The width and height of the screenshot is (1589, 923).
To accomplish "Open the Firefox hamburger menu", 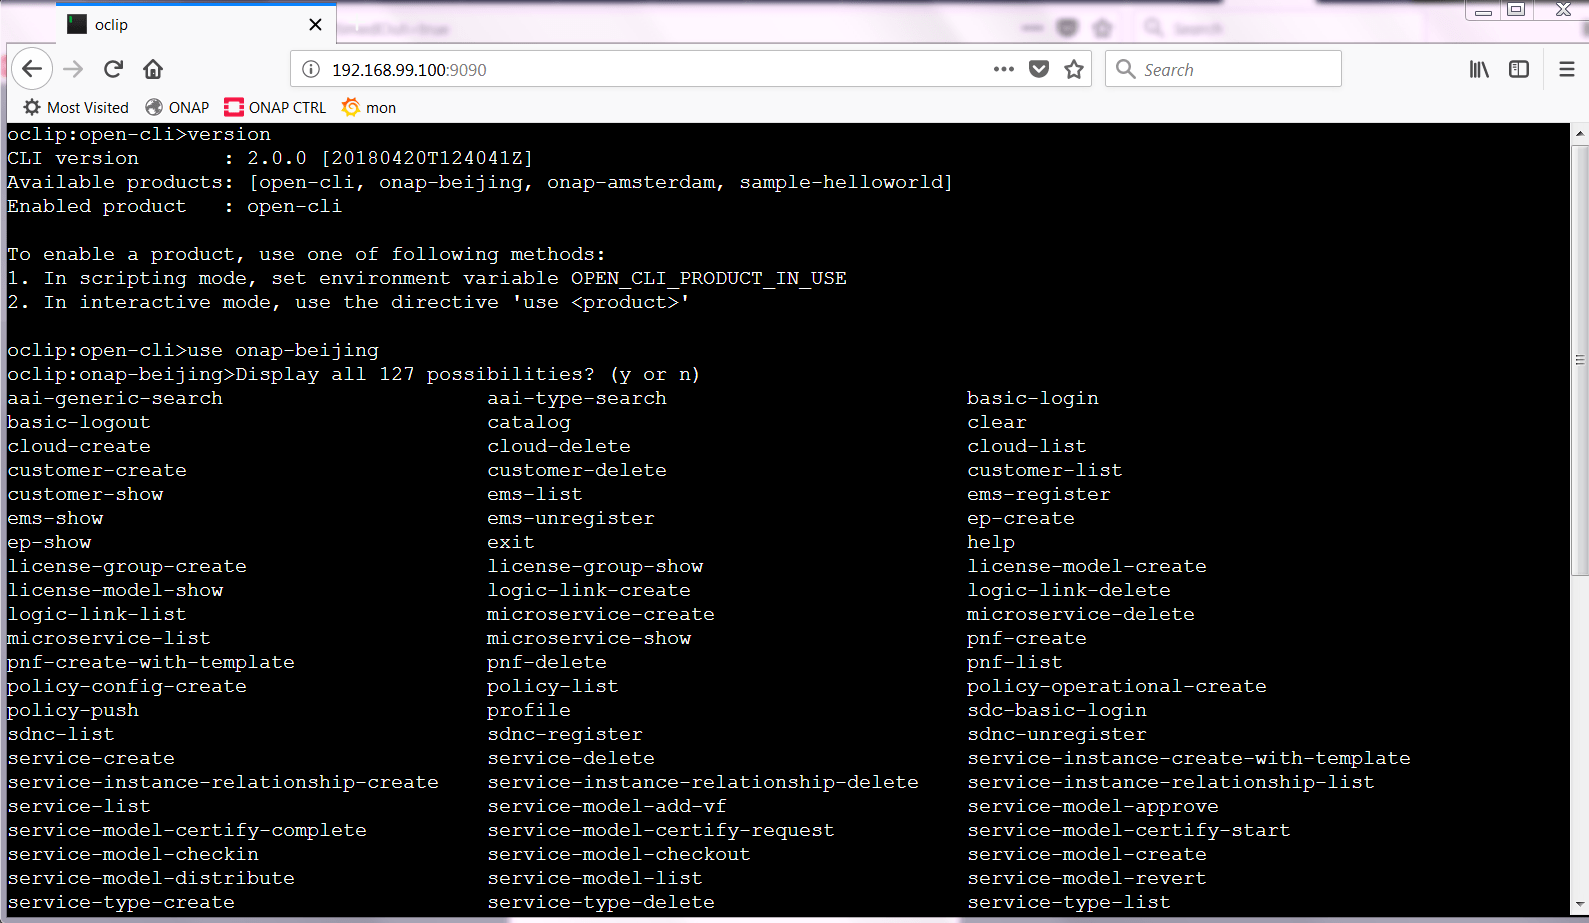I will tap(1567, 69).
